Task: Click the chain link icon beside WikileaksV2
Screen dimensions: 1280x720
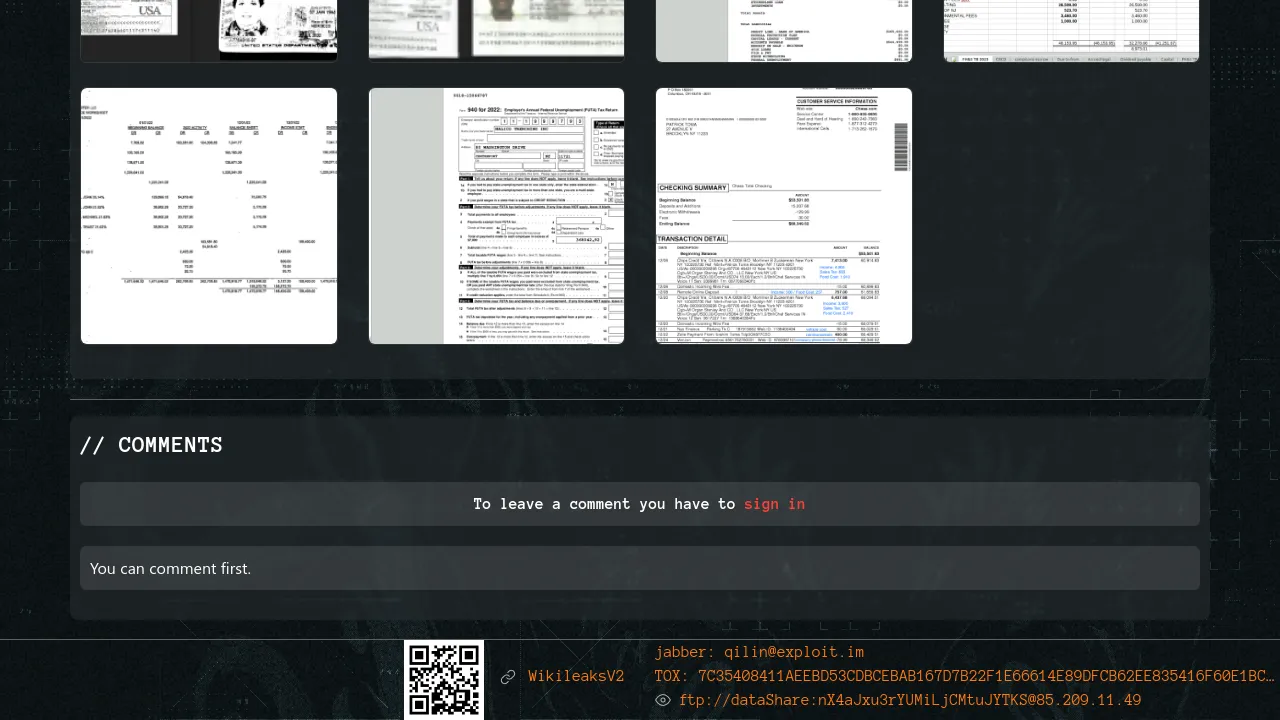Action: (508, 677)
